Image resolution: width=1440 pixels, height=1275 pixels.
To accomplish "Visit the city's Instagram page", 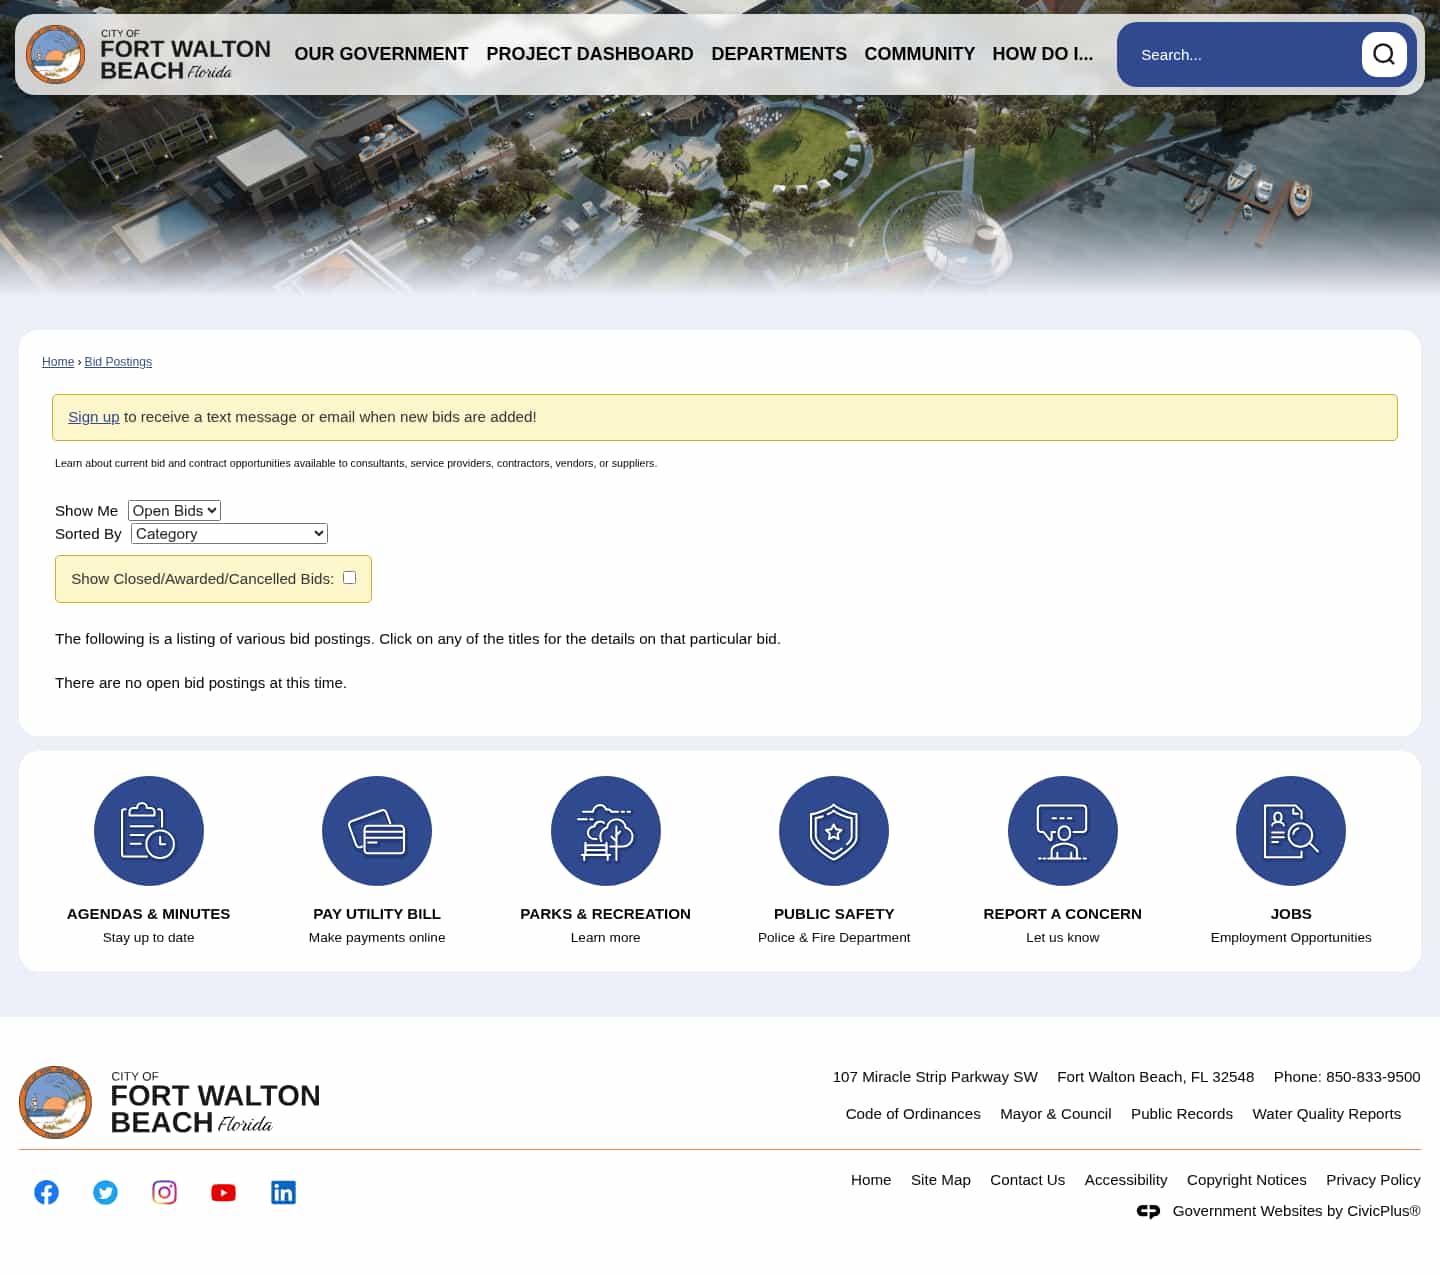I will coord(164,1192).
